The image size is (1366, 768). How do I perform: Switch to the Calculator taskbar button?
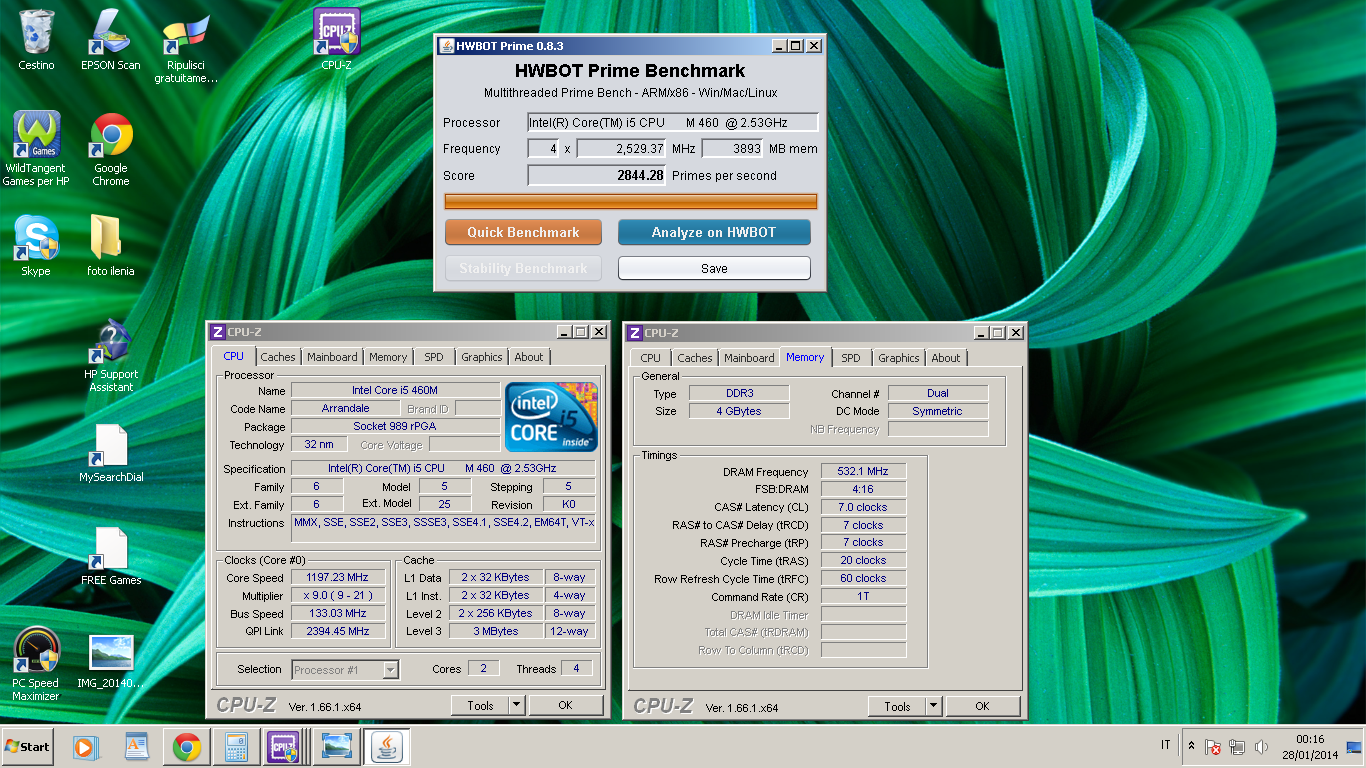coord(236,747)
